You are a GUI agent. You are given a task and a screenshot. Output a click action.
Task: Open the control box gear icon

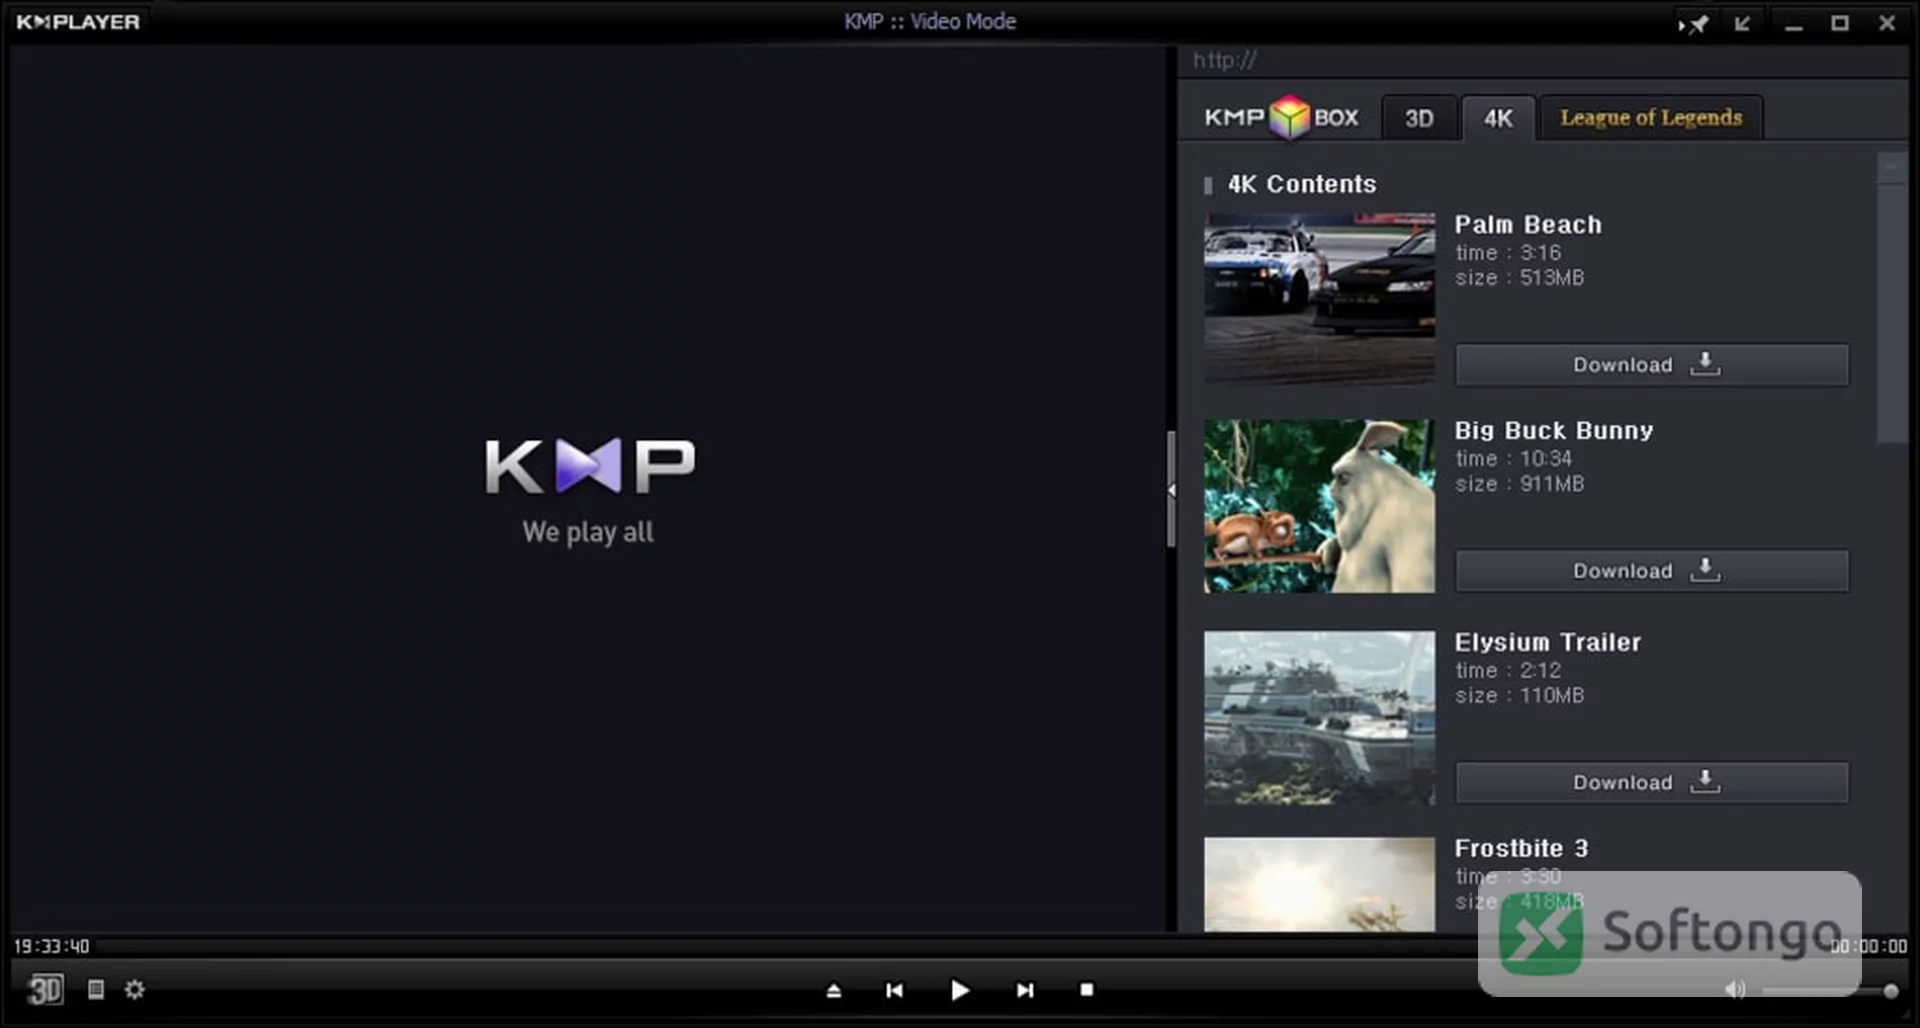point(135,990)
